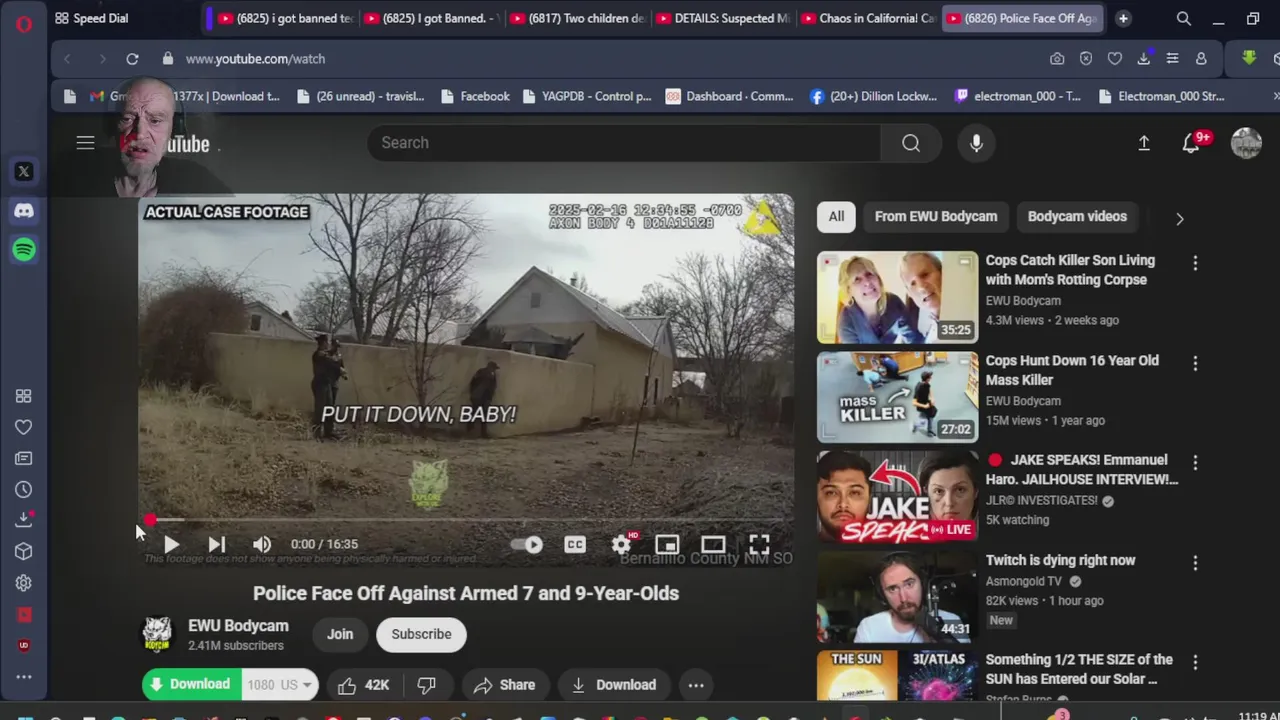Open Opera easy setup sliders icon

pyautogui.click(x=1173, y=59)
